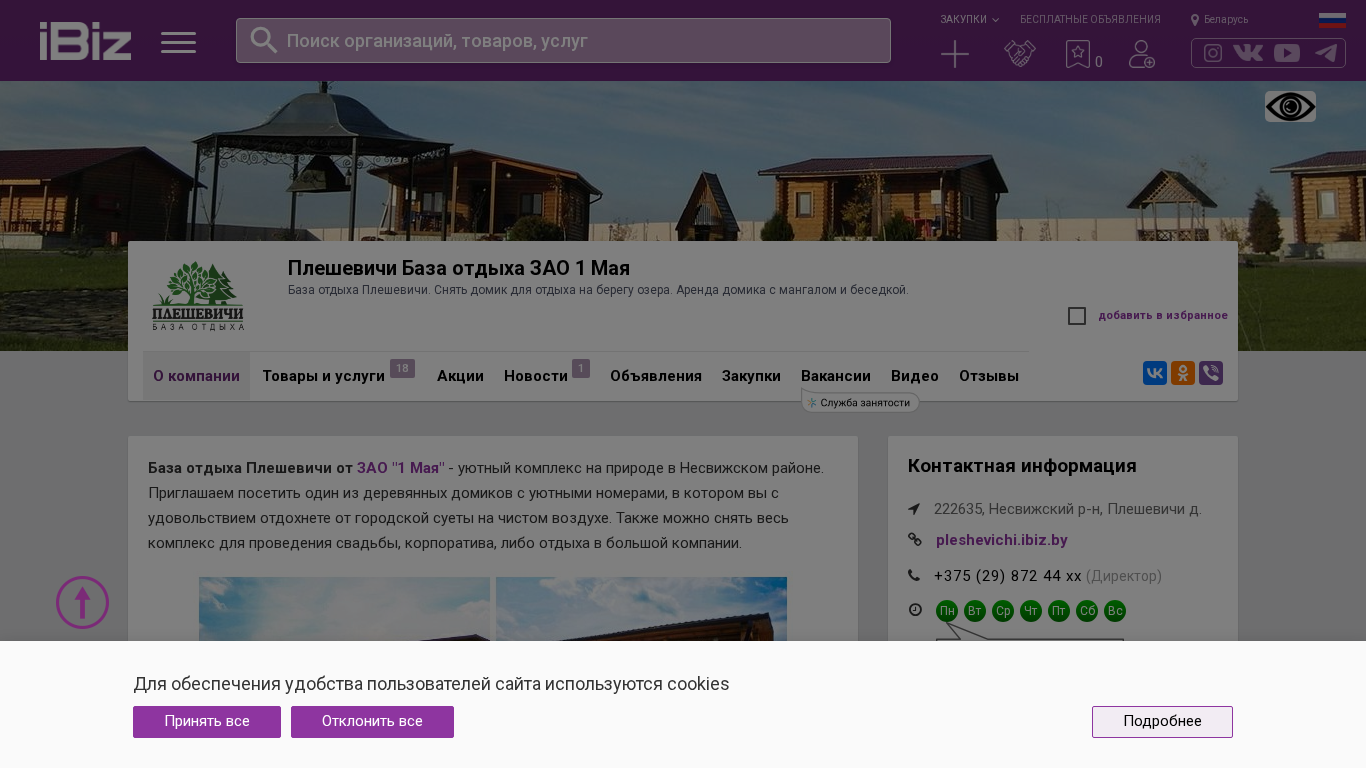
Task: Open Бесплатные объявления link
Action: [x=1090, y=20]
